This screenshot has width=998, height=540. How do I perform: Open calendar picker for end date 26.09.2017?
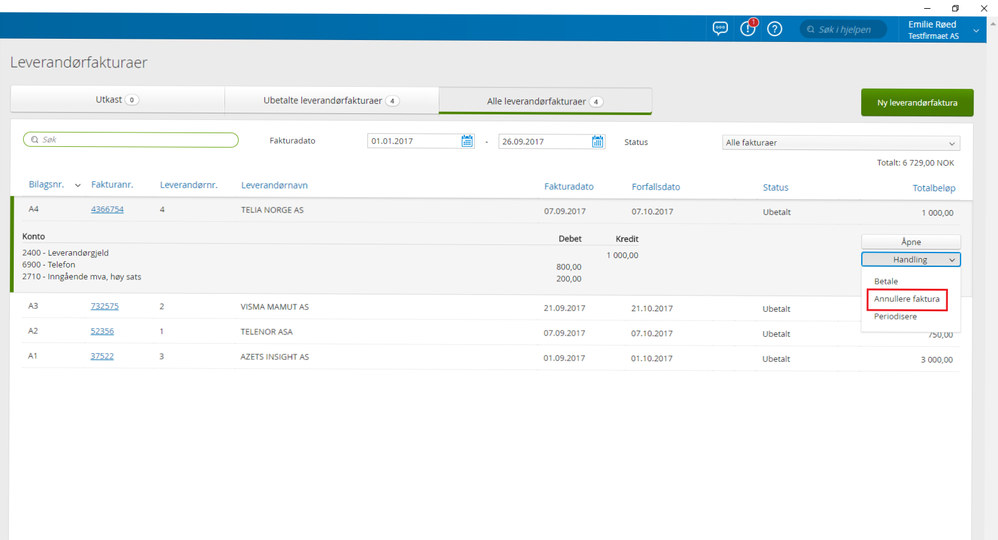coord(598,141)
